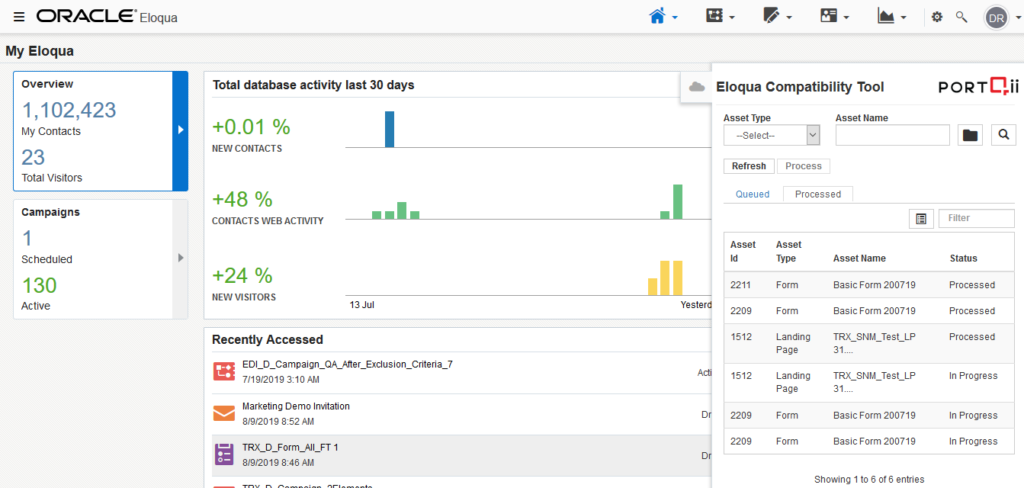
Task: Click the Portqii logo
Action: tap(978, 86)
